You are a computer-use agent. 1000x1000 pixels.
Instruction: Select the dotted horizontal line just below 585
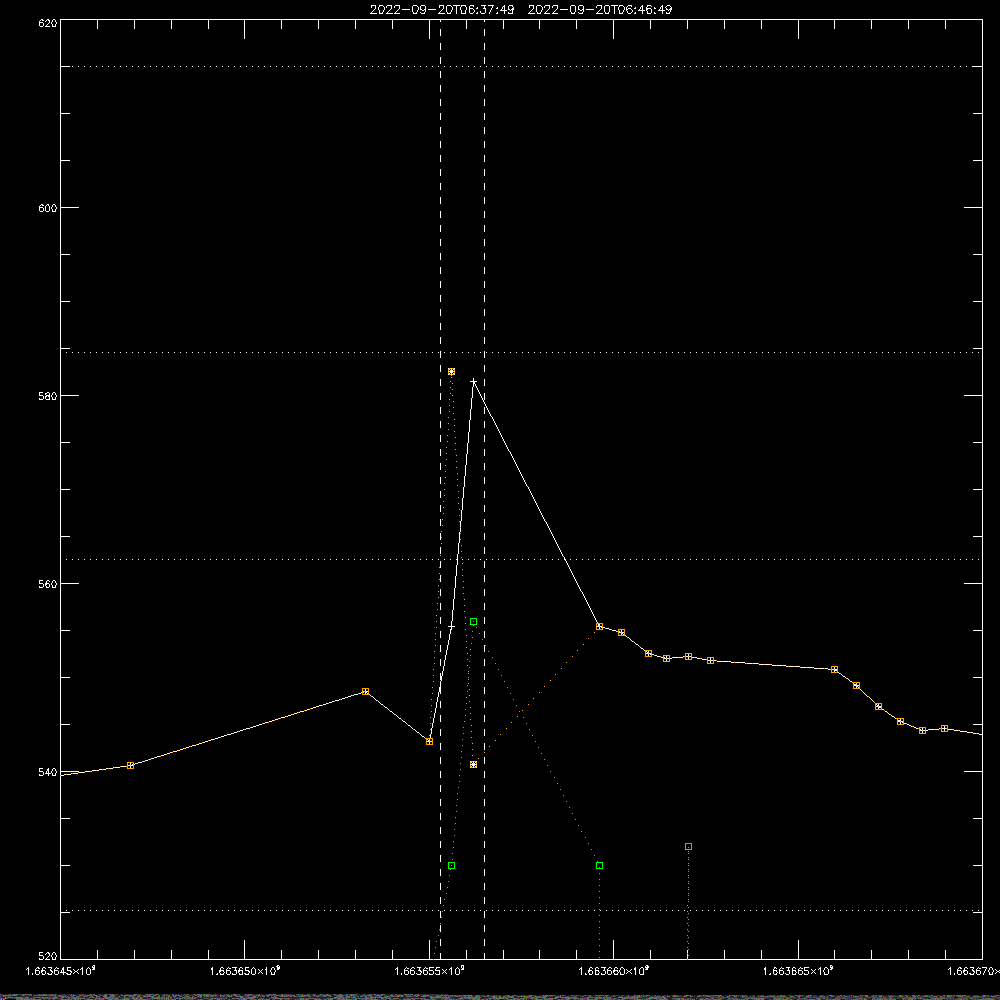click(521, 352)
